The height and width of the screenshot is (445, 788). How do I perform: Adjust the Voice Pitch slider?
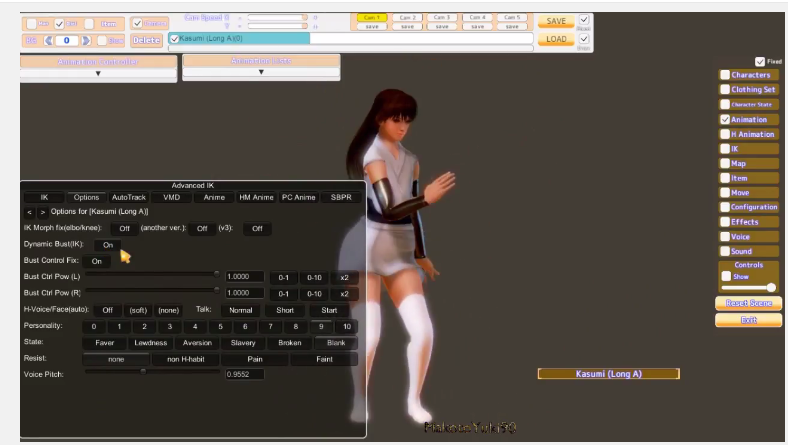[143, 371]
